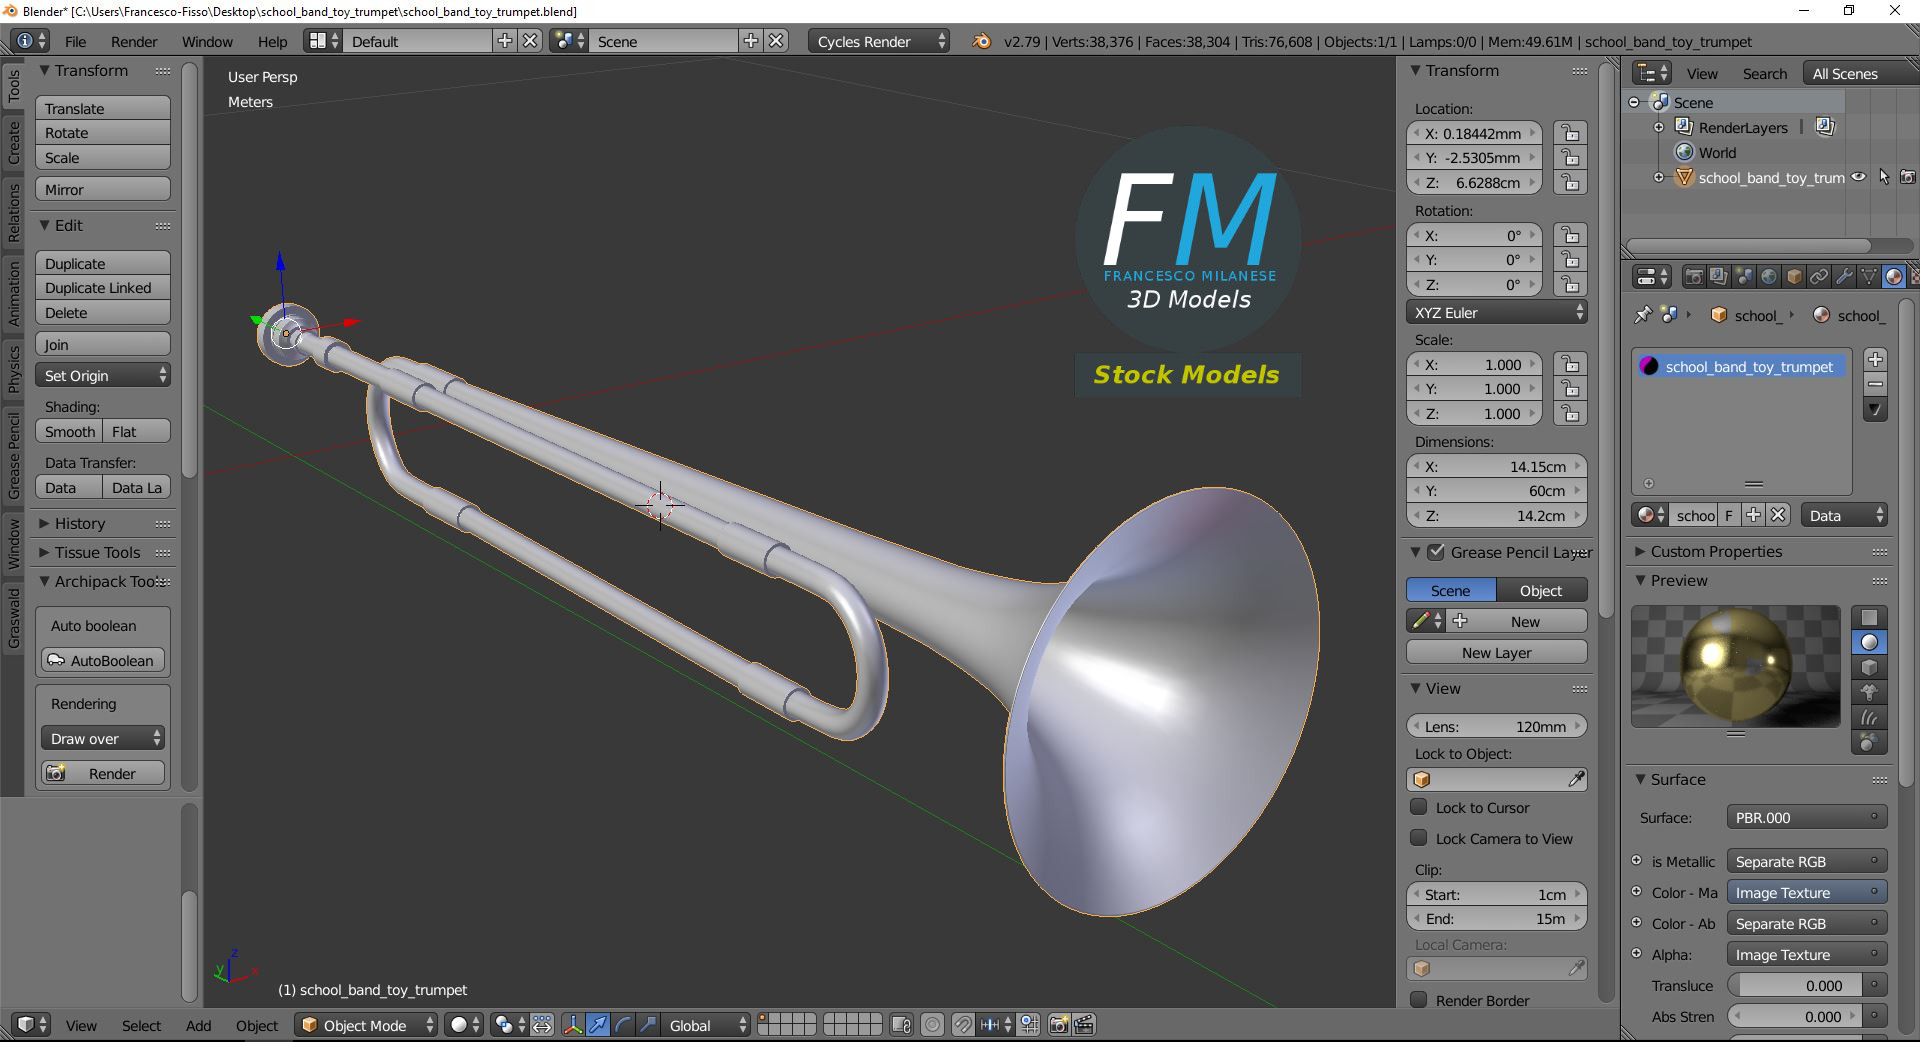
Task: Select flat plane material preview
Action: pyautogui.click(x=1869, y=618)
